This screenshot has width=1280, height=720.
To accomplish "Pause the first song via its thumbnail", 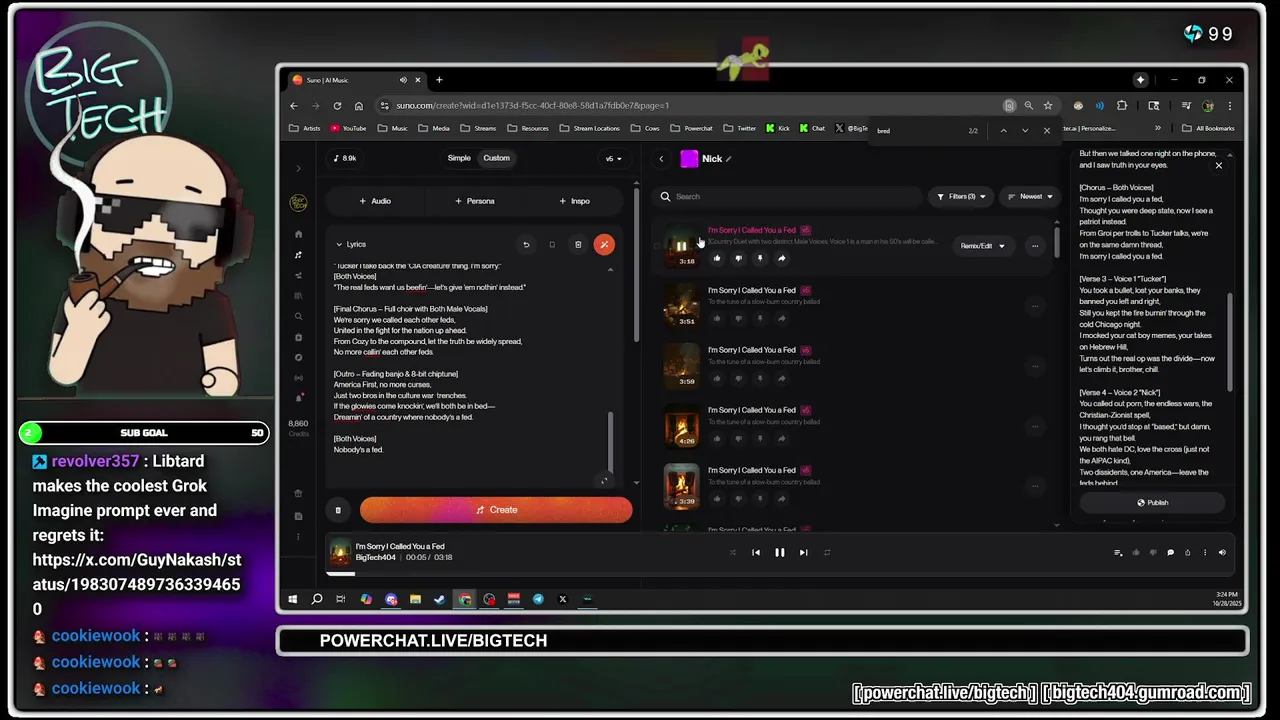I will 681,245.
